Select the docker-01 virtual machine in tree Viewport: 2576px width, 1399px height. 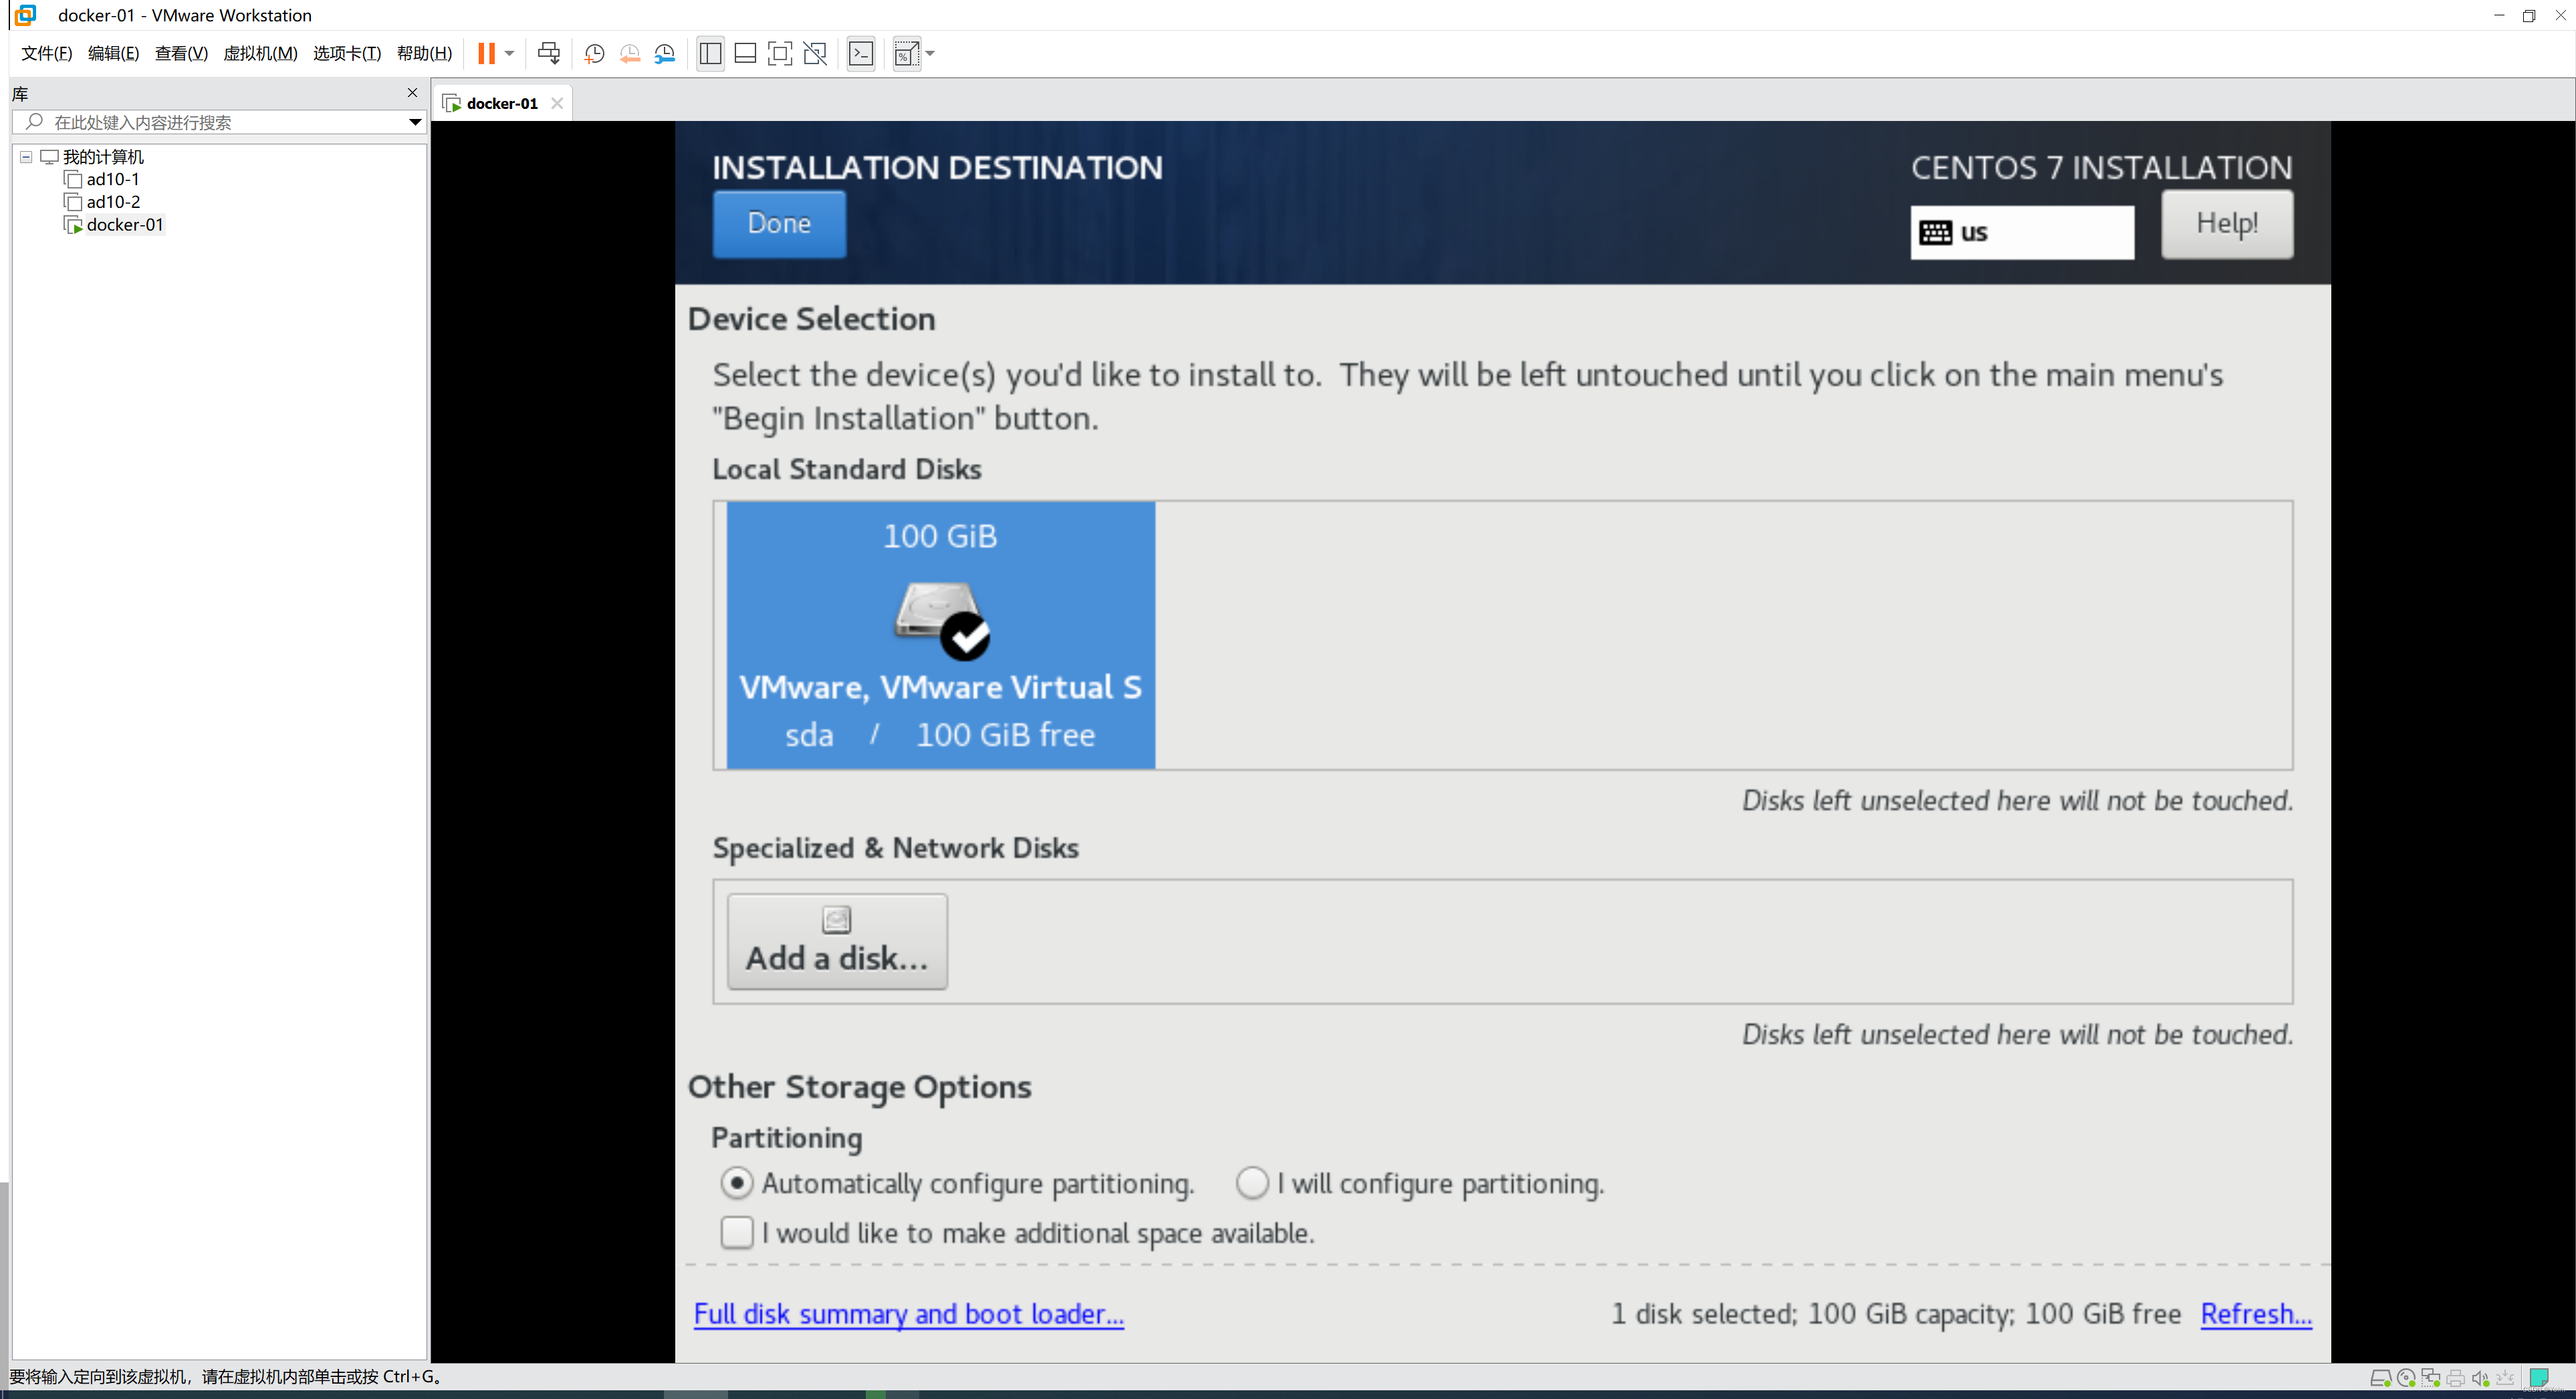click(x=125, y=225)
